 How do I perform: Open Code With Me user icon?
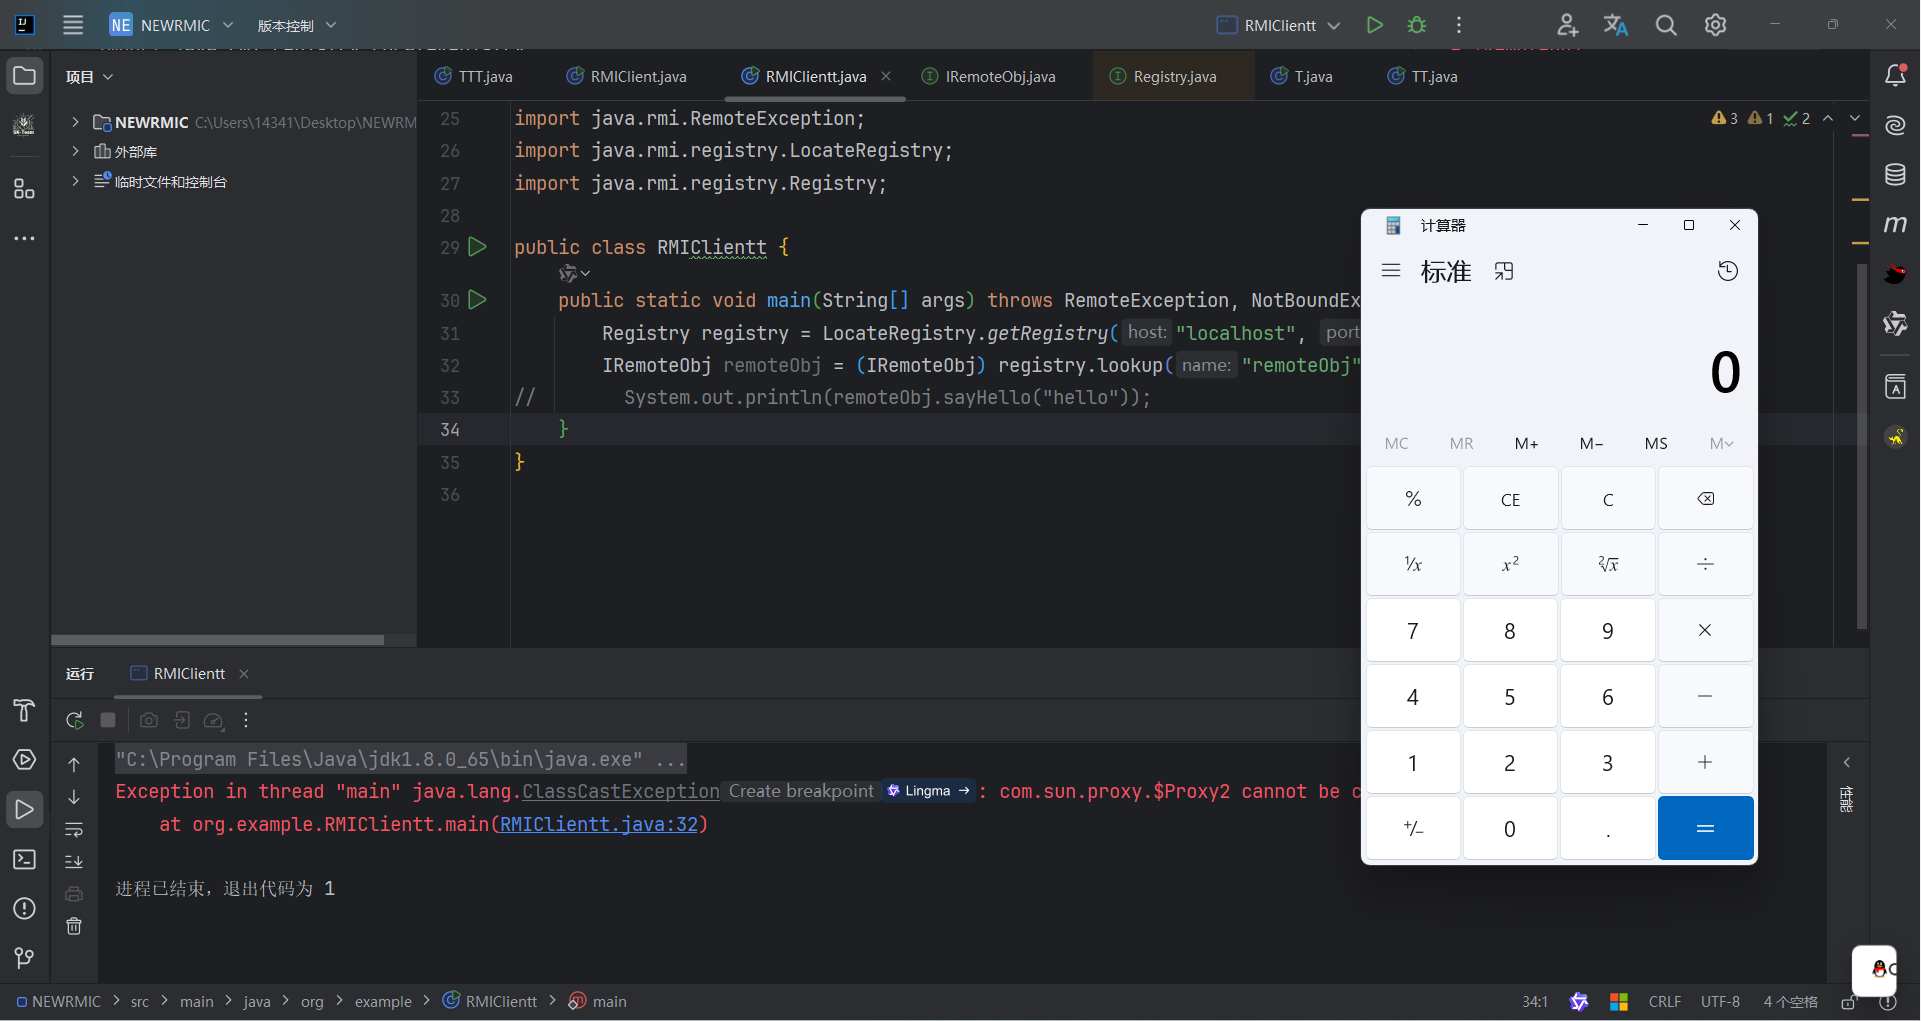[x=1567, y=25]
